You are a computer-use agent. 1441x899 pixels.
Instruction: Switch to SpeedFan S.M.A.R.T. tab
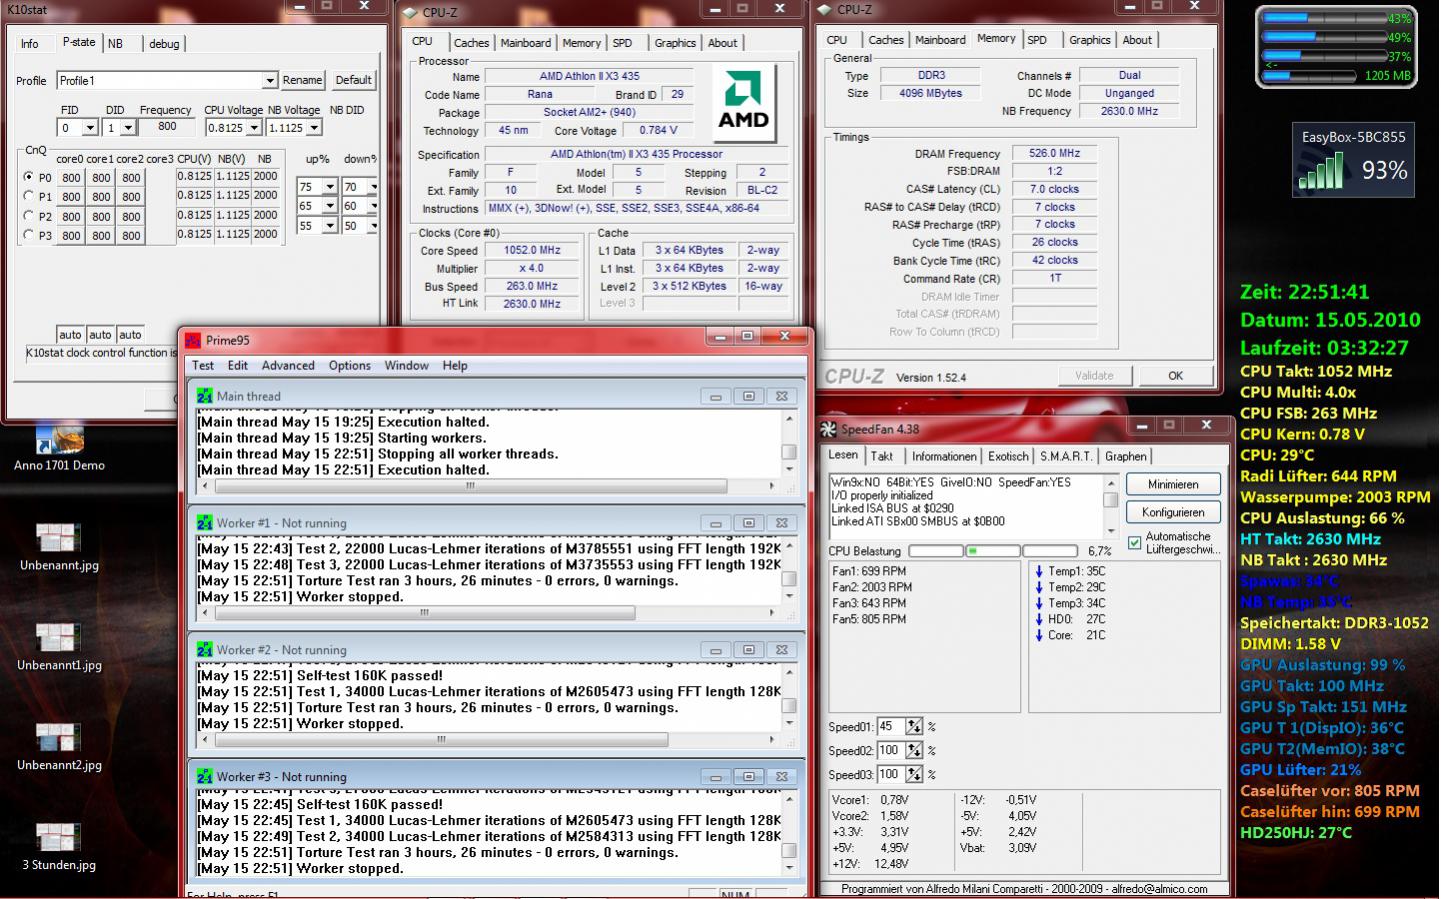coord(1066,456)
